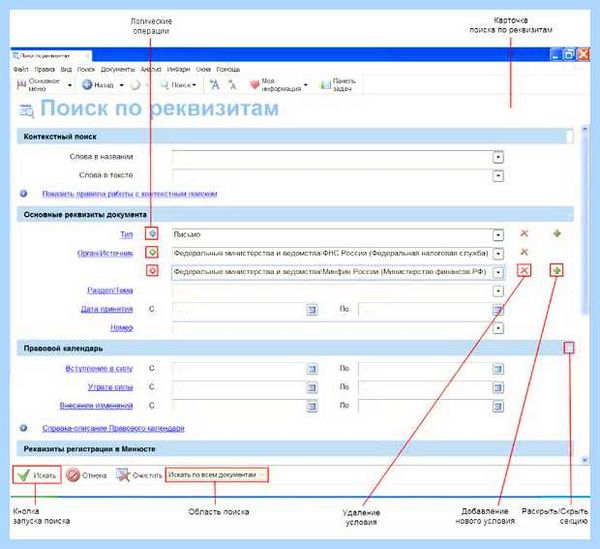Open calendar picker for Утрата силы По field

pyautogui.click(x=498, y=388)
